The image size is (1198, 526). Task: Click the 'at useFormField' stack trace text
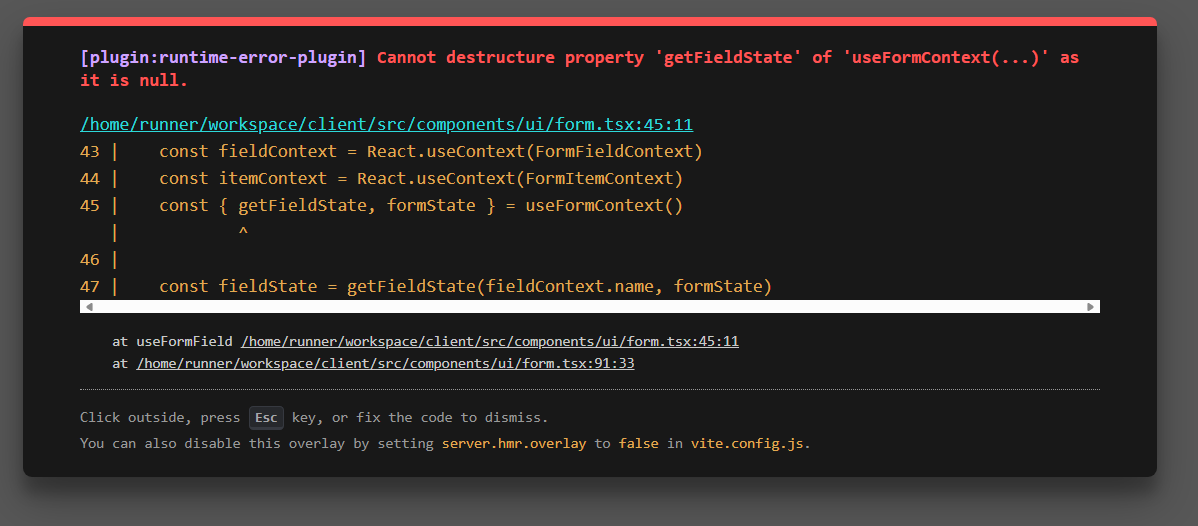174,341
